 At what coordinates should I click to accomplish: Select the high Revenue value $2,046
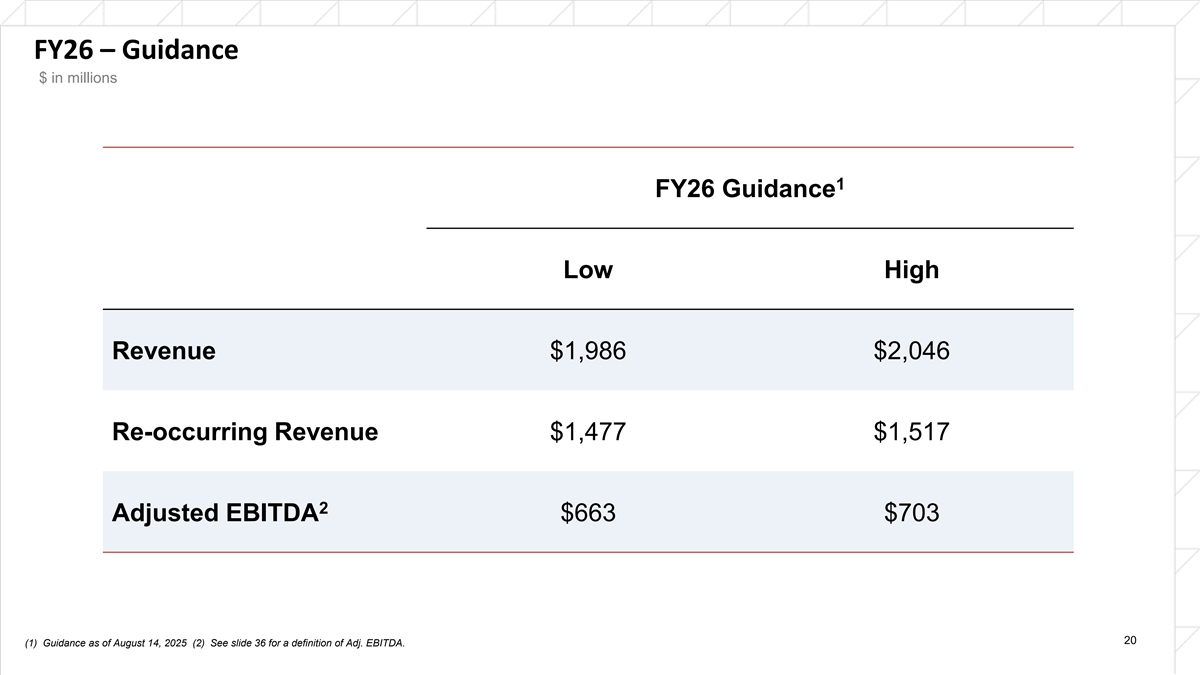[911, 351]
